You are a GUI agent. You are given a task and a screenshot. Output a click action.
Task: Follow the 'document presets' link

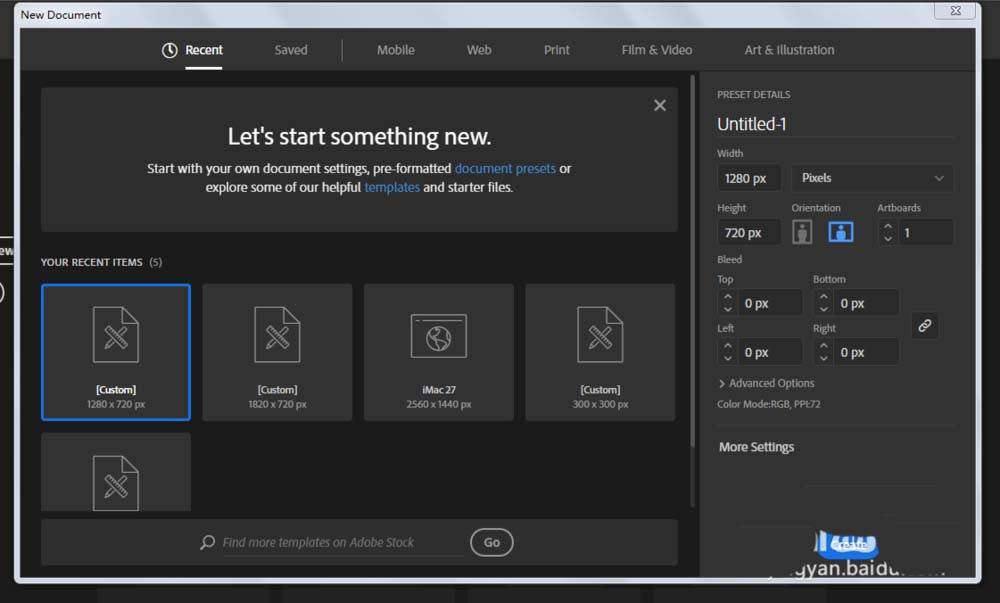(505, 168)
